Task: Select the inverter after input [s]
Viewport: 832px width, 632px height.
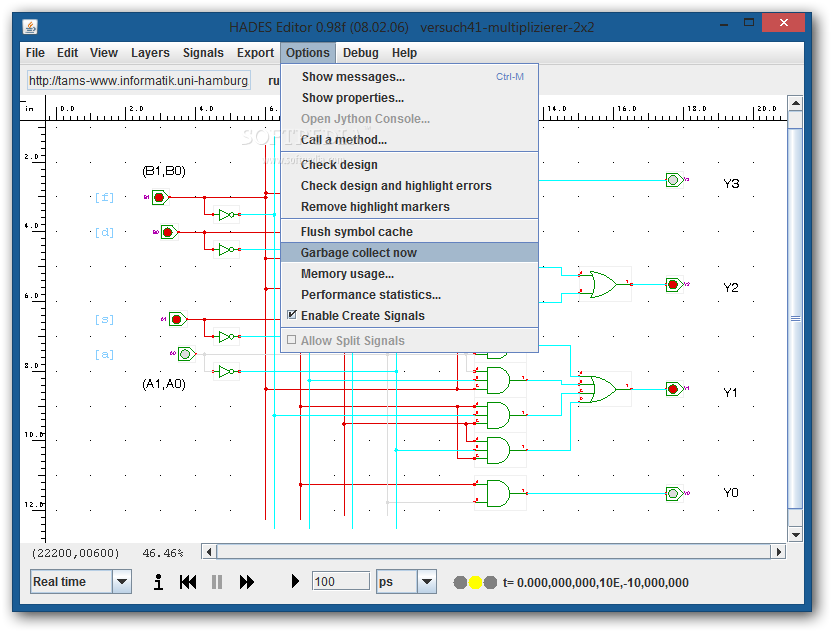Action: [227, 336]
